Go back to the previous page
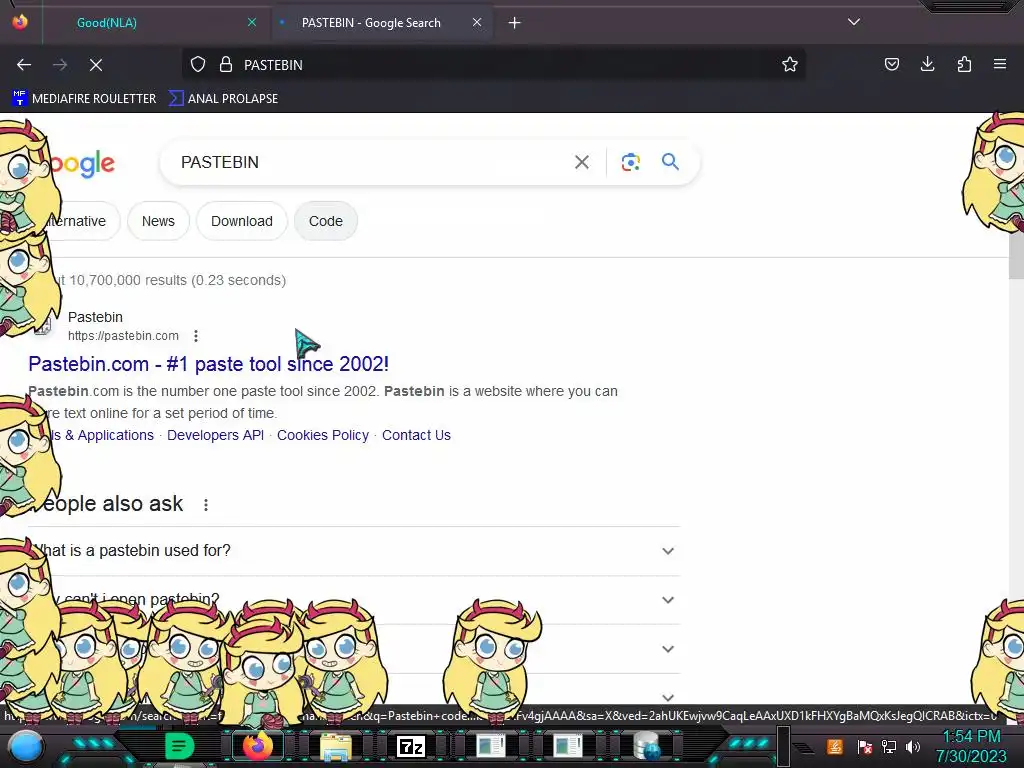Viewport: 1024px width, 768px height. tap(24, 65)
